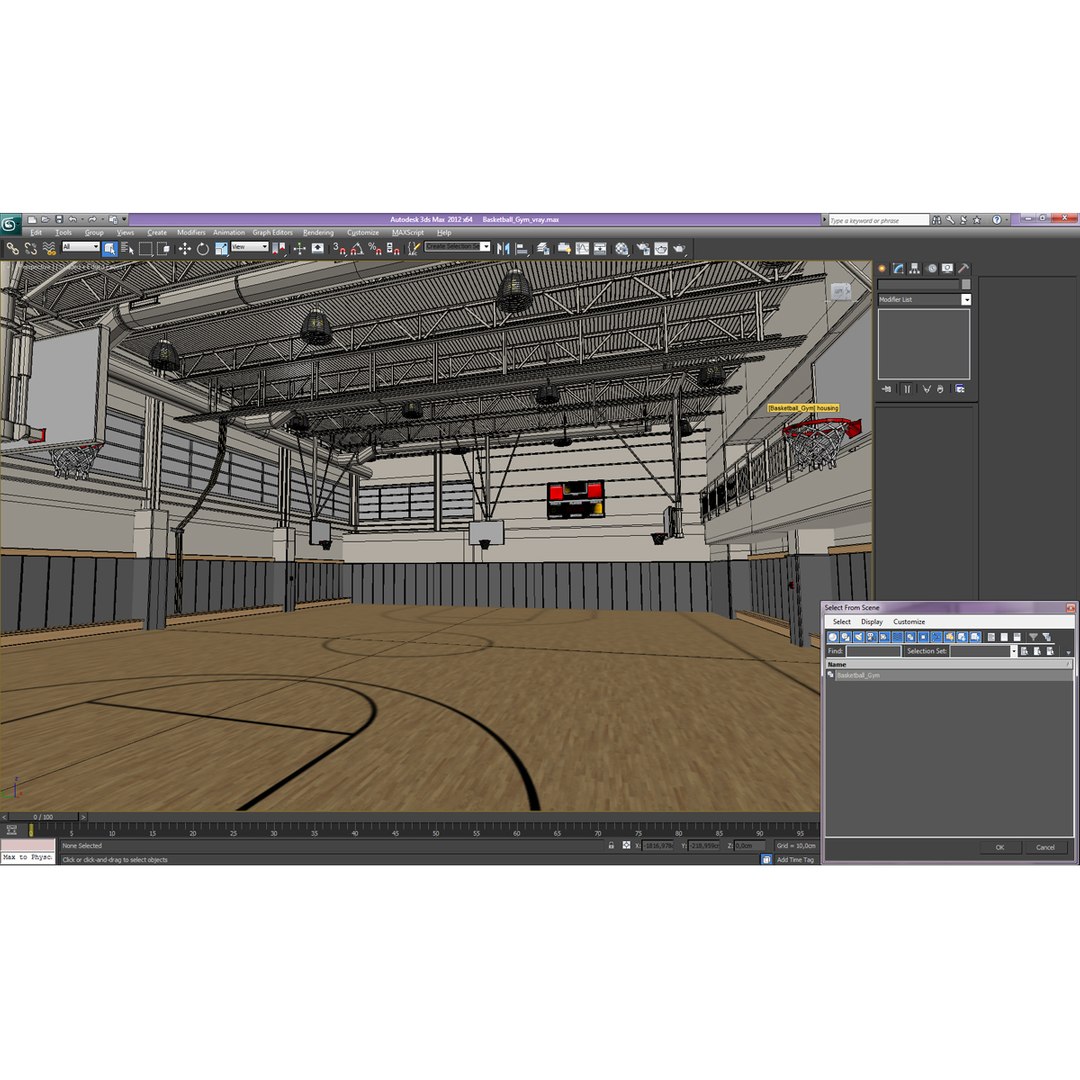Viewport: 1080px width, 1080px height.
Task: Click the 3ds Max application logo button
Action: click(10, 224)
